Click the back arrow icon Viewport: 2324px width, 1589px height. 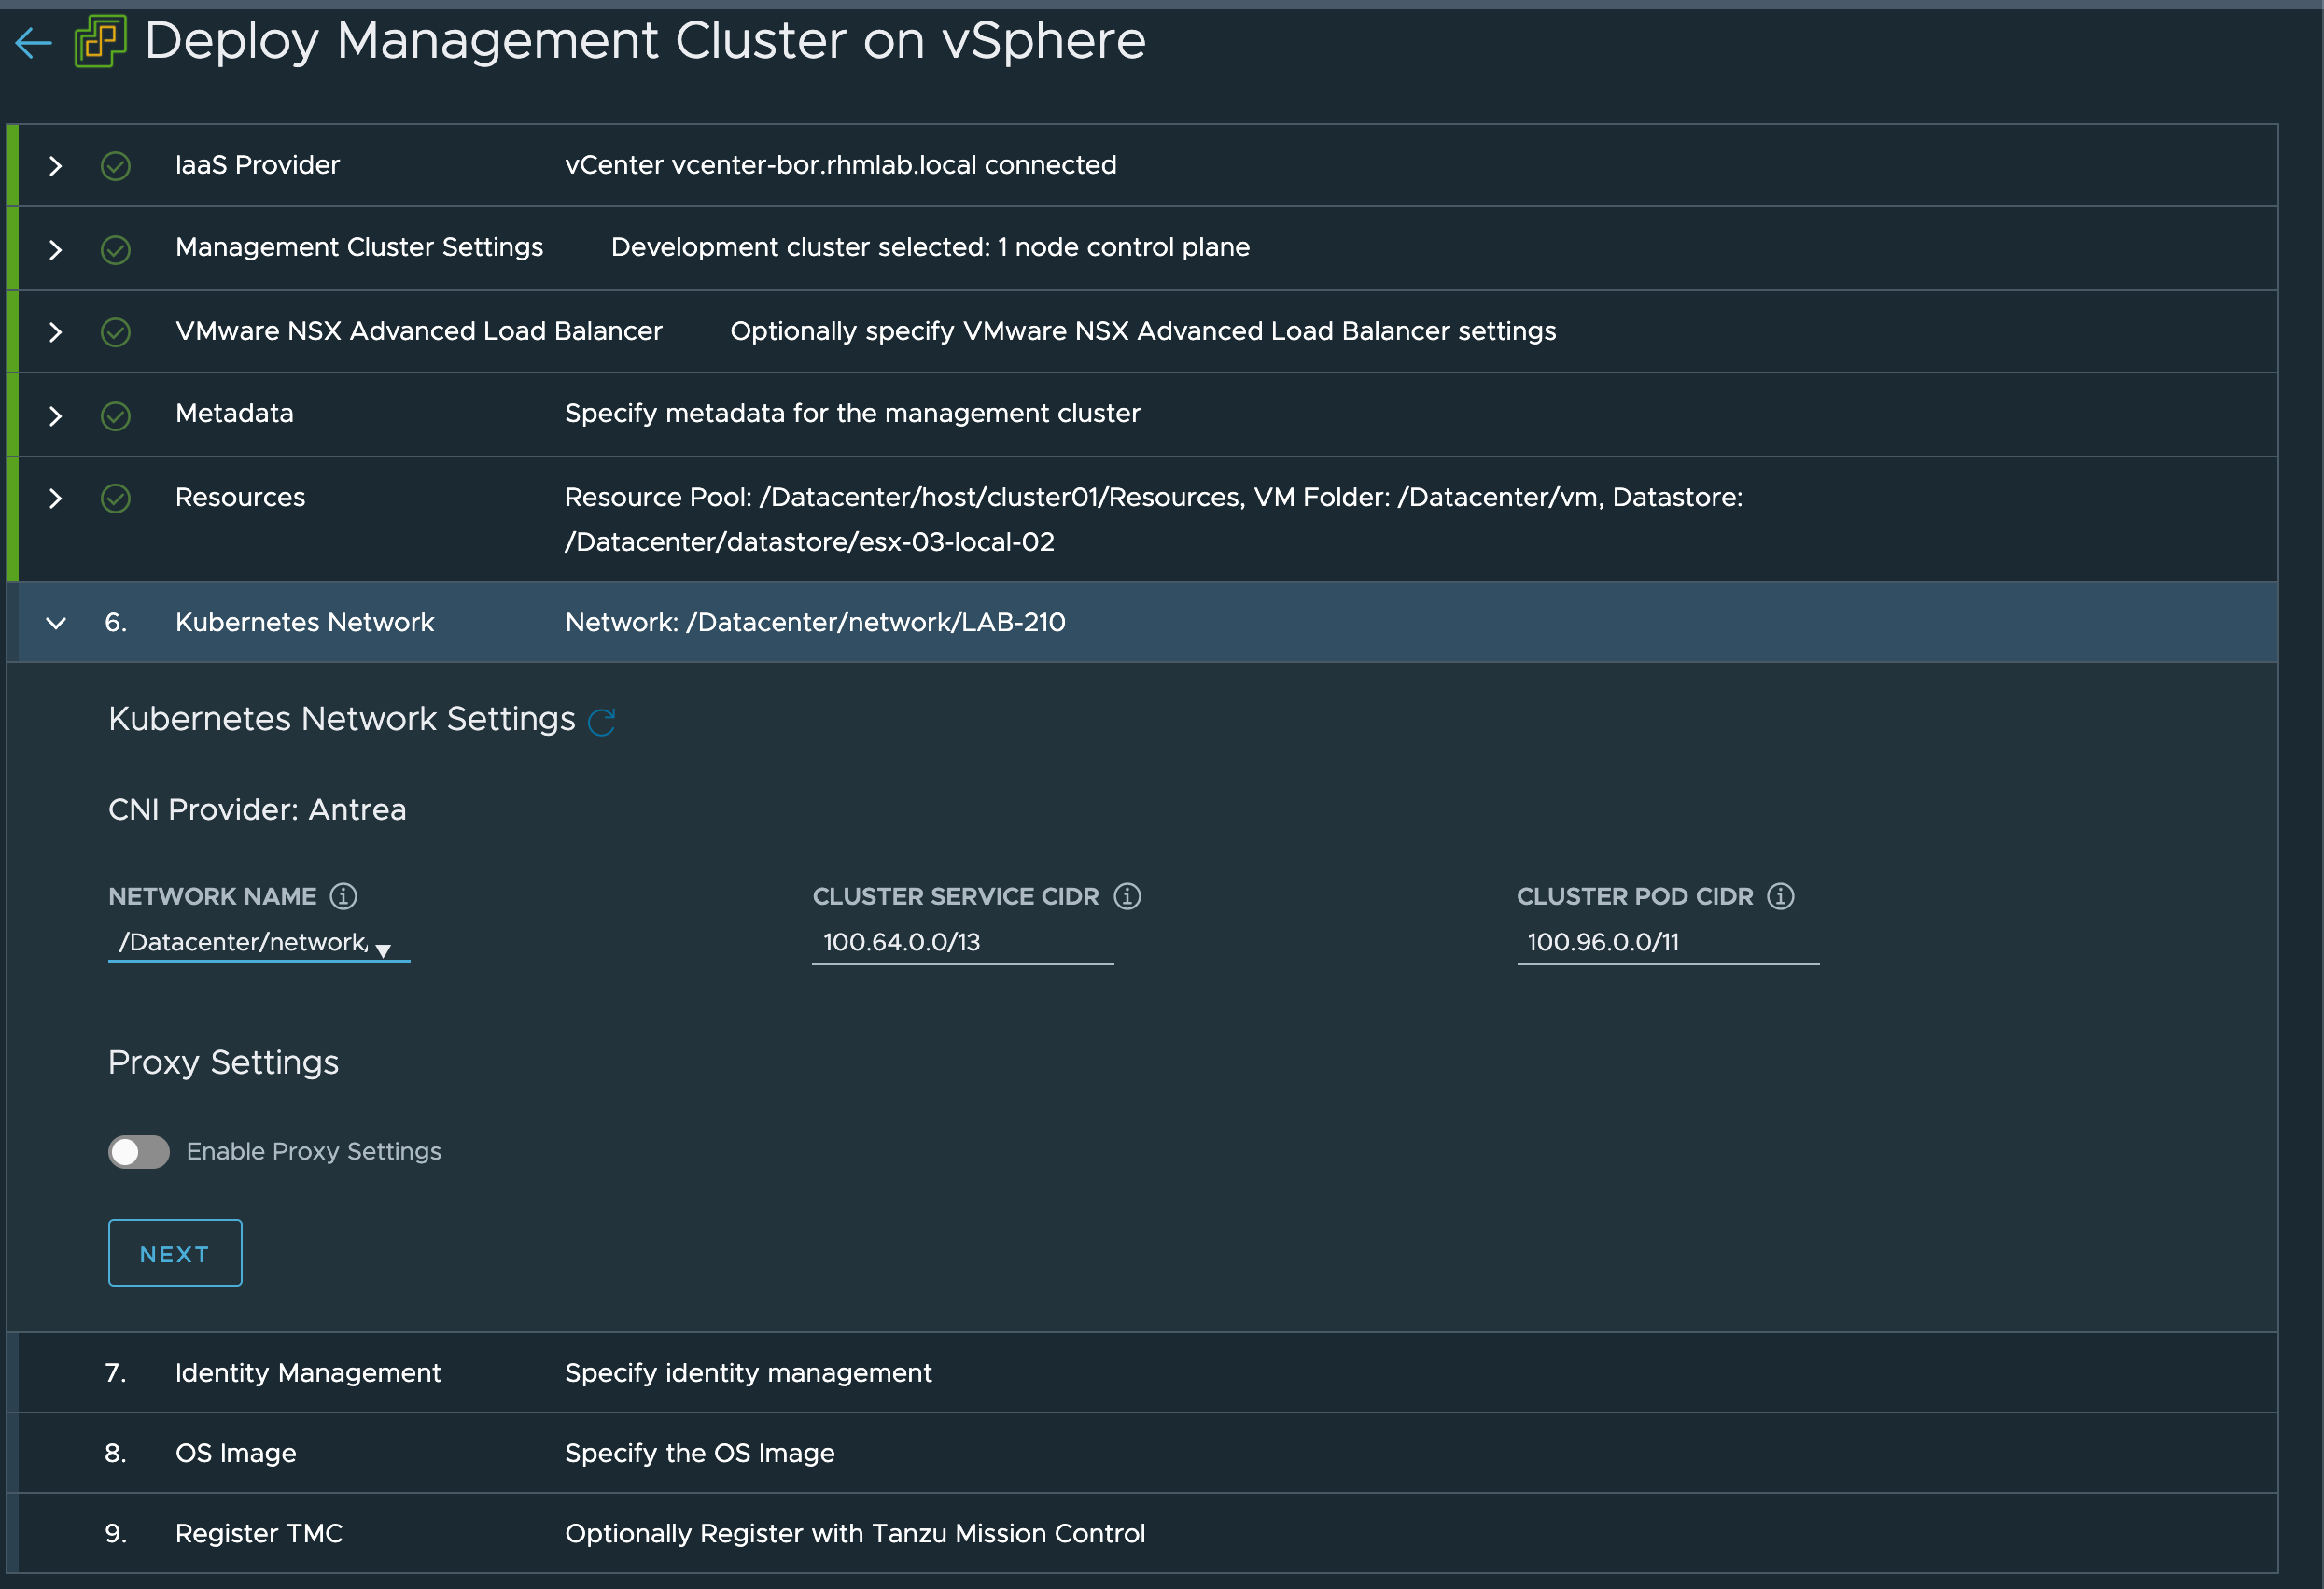(x=33, y=43)
